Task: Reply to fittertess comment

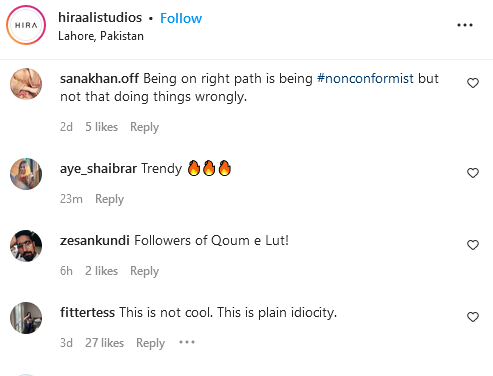Action: point(150,343)
